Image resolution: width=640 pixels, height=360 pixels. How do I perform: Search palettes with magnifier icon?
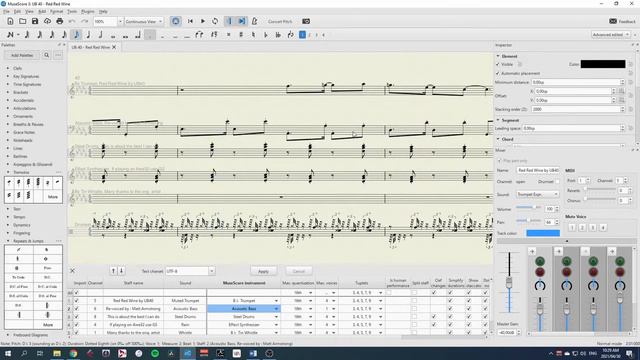tap(47, 55)
